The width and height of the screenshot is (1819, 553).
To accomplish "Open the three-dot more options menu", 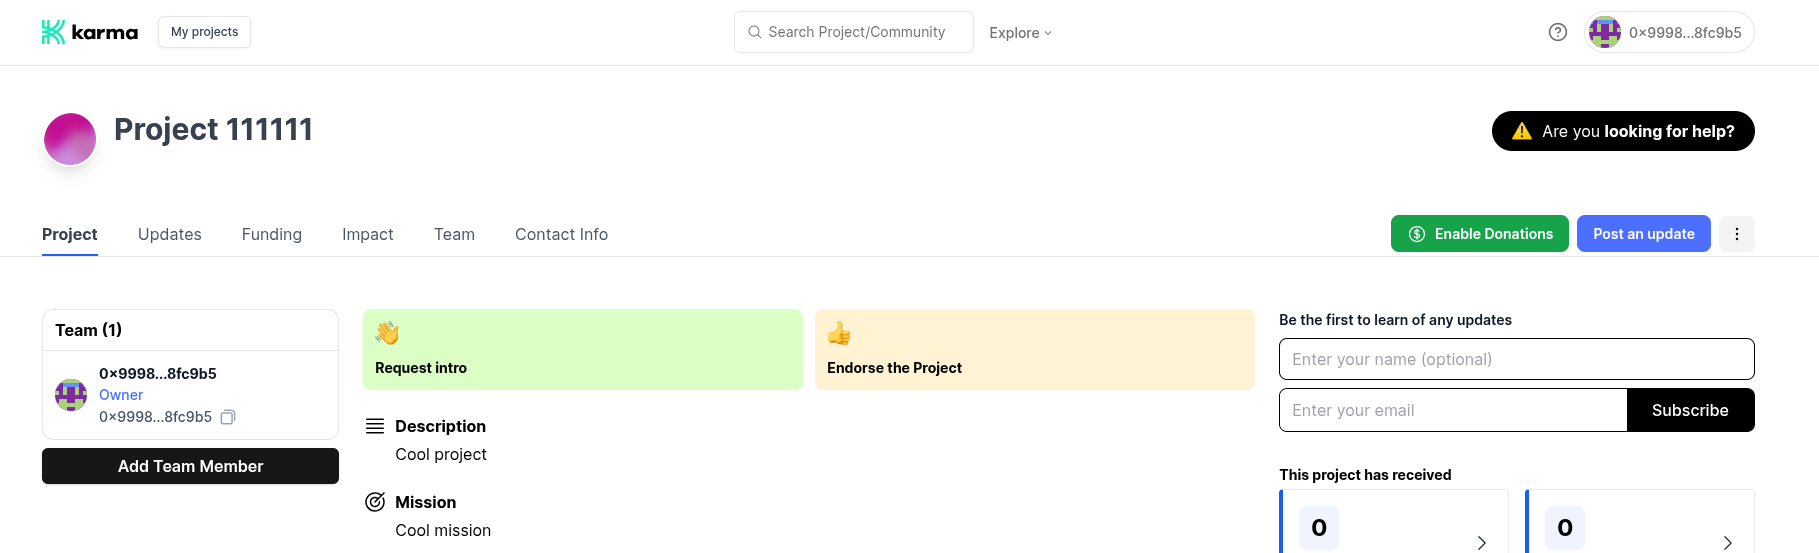I will 1736,234.
